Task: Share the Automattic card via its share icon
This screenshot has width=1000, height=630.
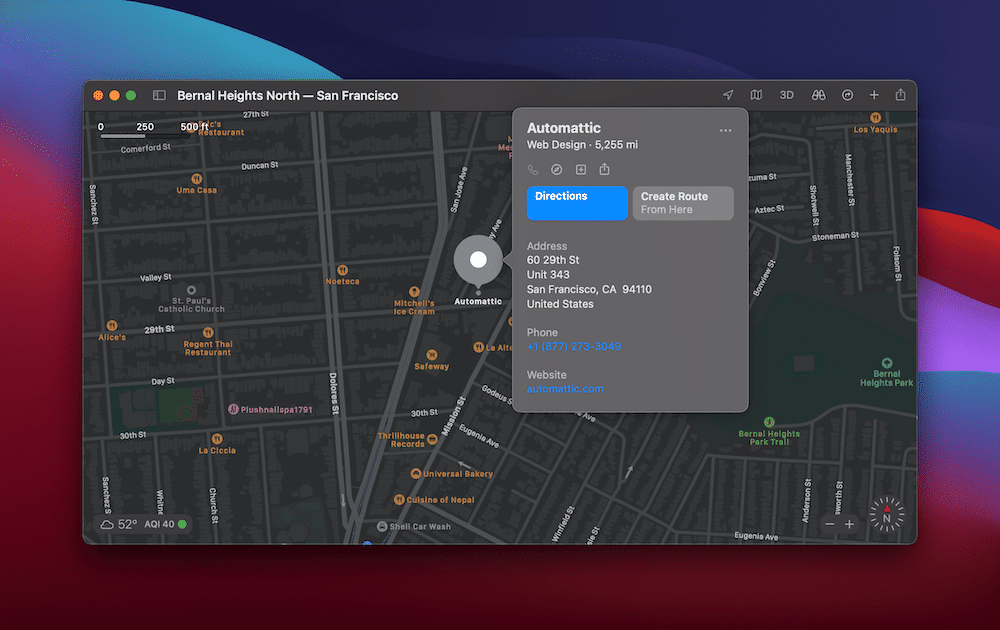Action: click(x=605, y=169)
